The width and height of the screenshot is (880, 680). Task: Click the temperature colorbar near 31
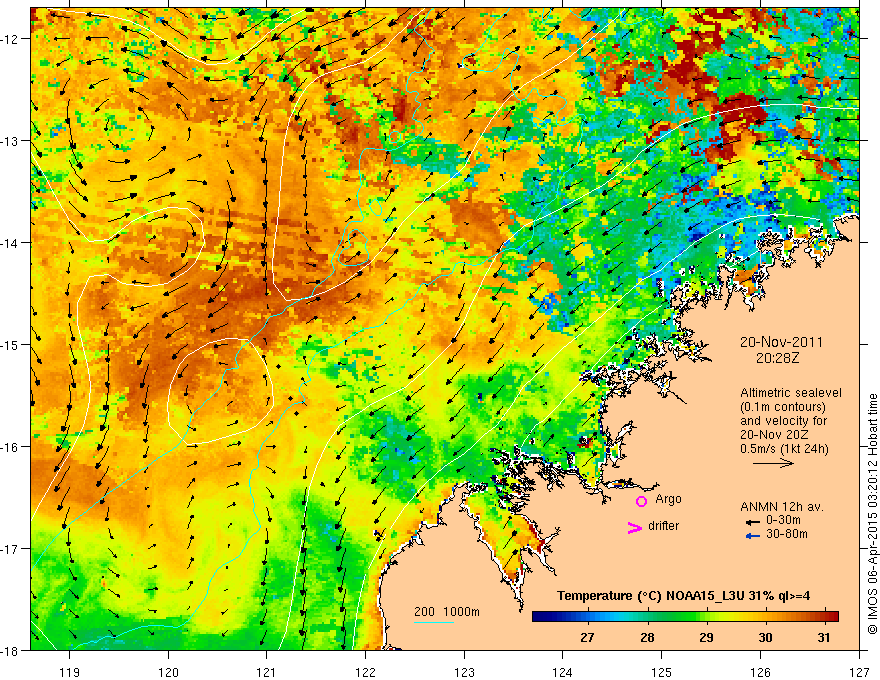(x=824, y=617)
